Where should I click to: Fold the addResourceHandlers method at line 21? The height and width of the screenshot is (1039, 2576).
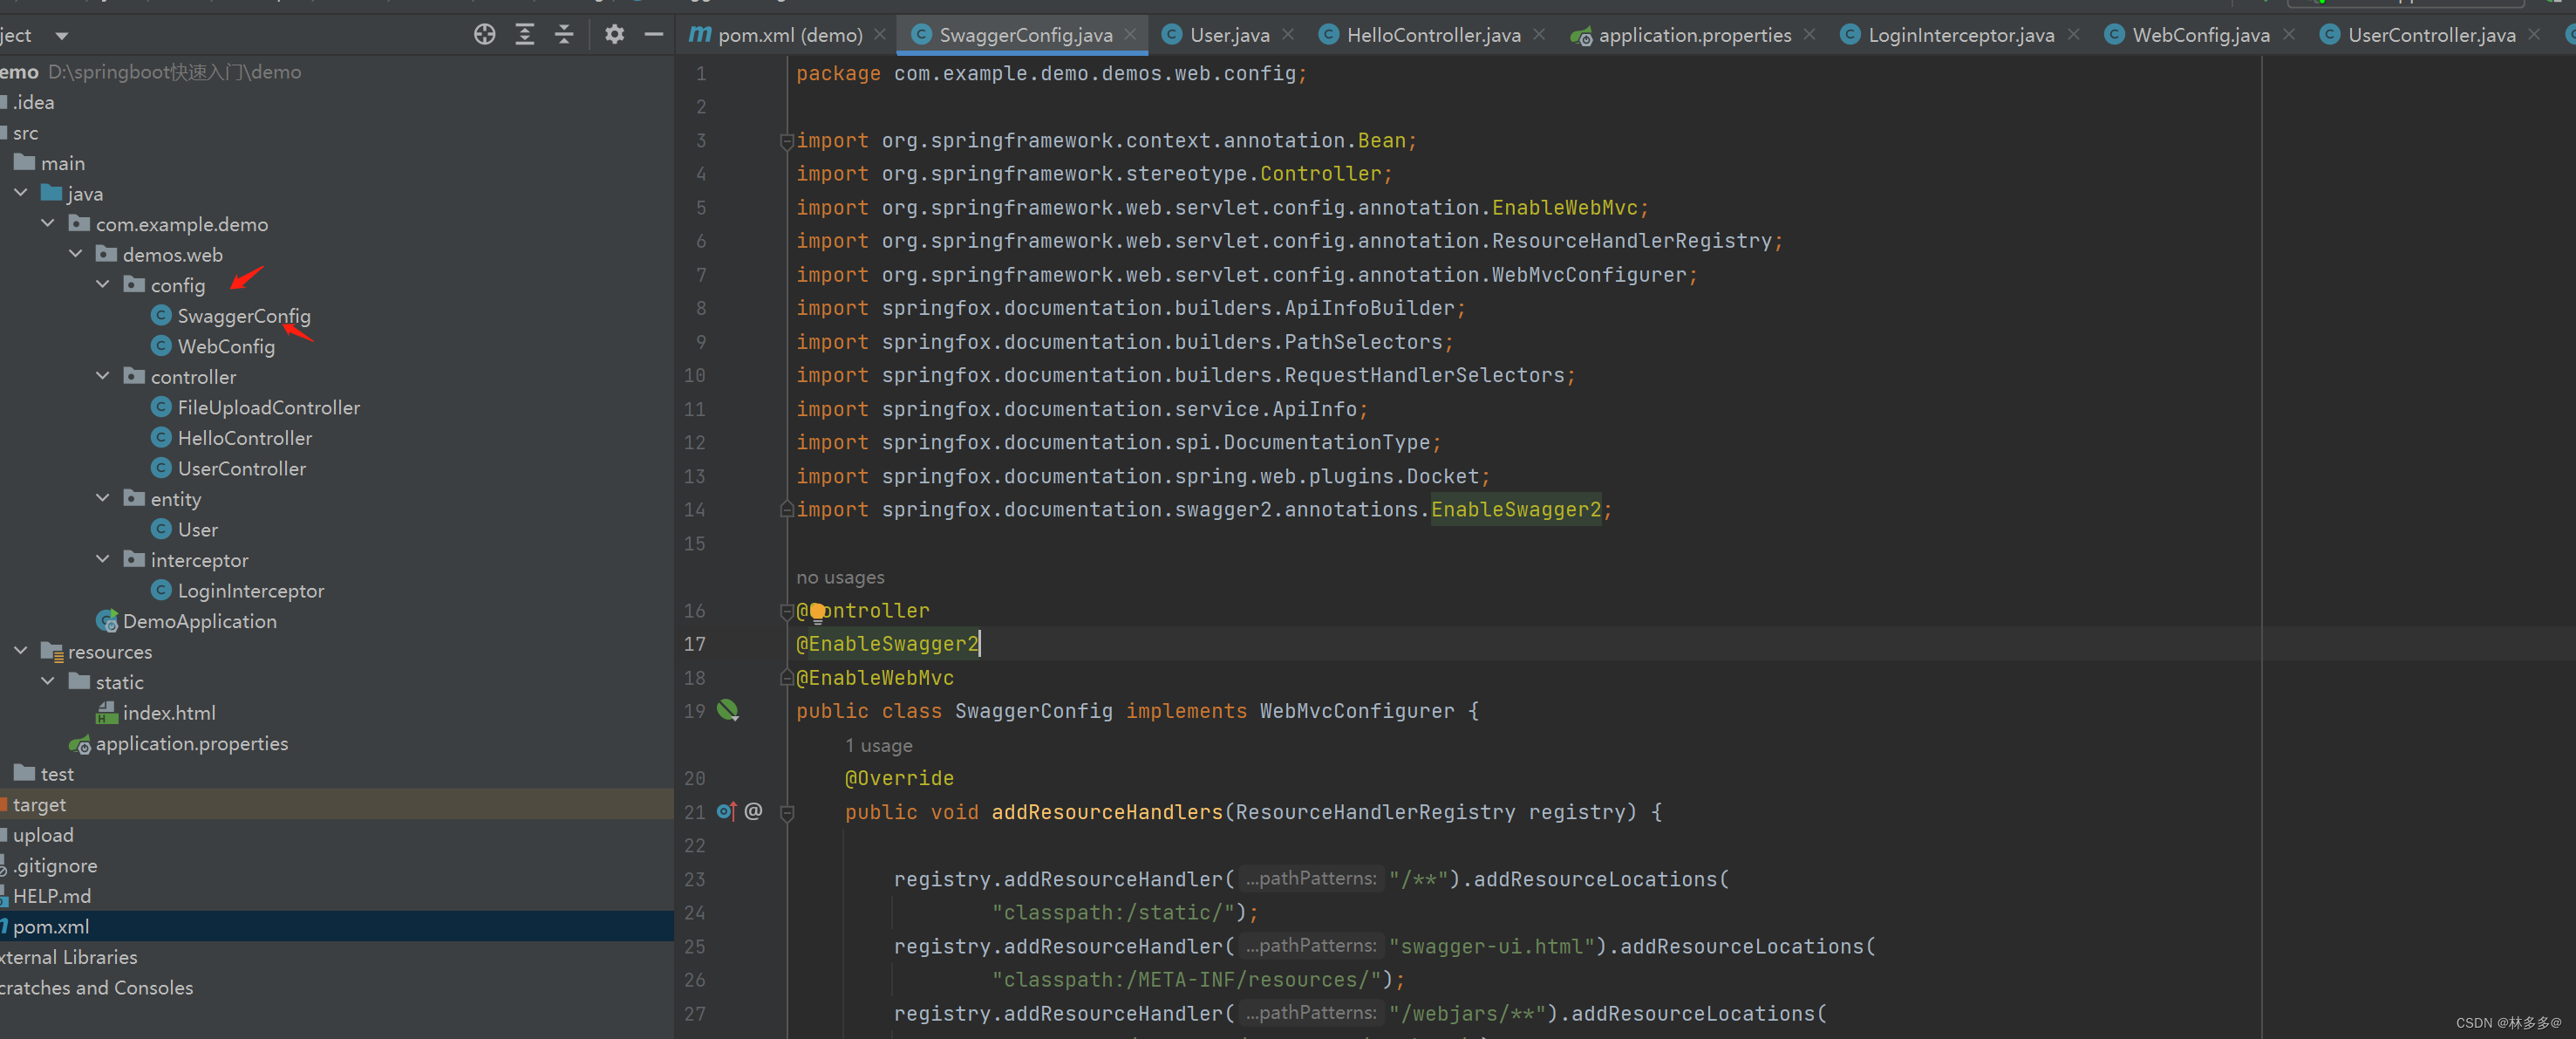tap(787, 813)
